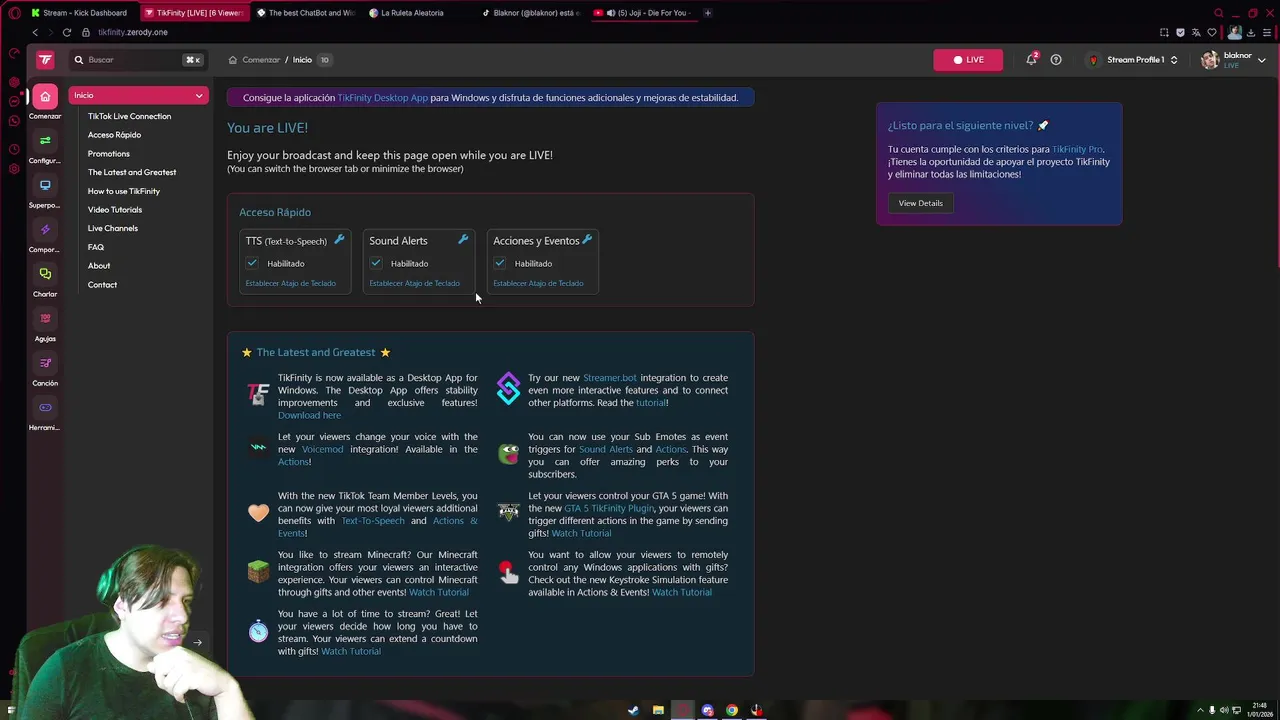Select Promotions menu item
This screenshot has height=720, width=1280.
point(108,154)
